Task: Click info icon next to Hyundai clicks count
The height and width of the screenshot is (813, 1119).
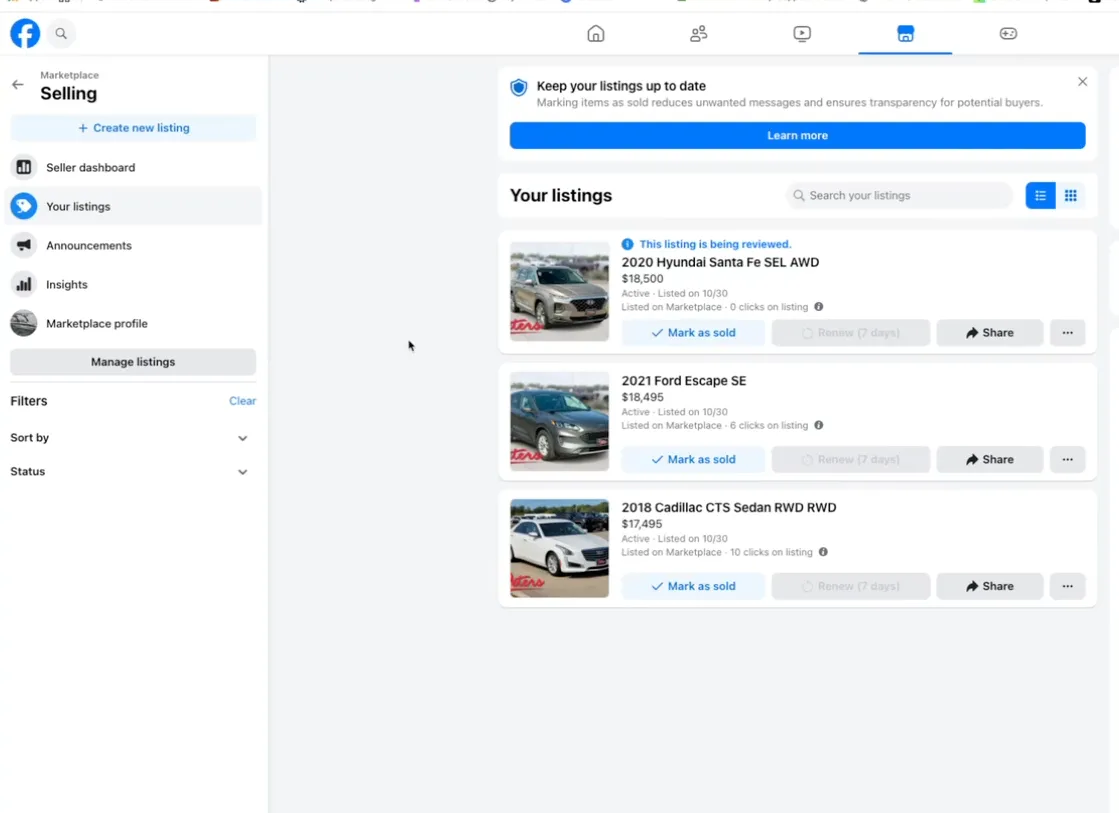Action: [819, 307]
